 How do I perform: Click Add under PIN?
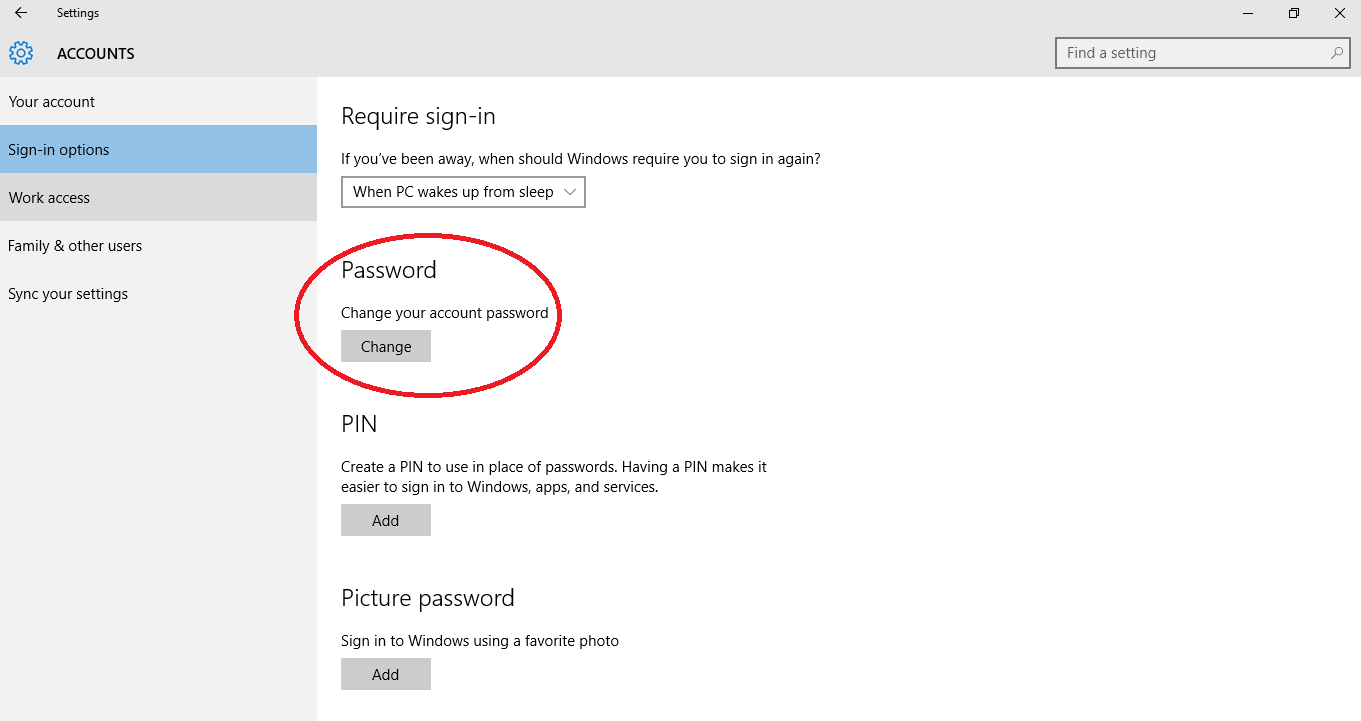pyautogui.click(x=385, y=520)
